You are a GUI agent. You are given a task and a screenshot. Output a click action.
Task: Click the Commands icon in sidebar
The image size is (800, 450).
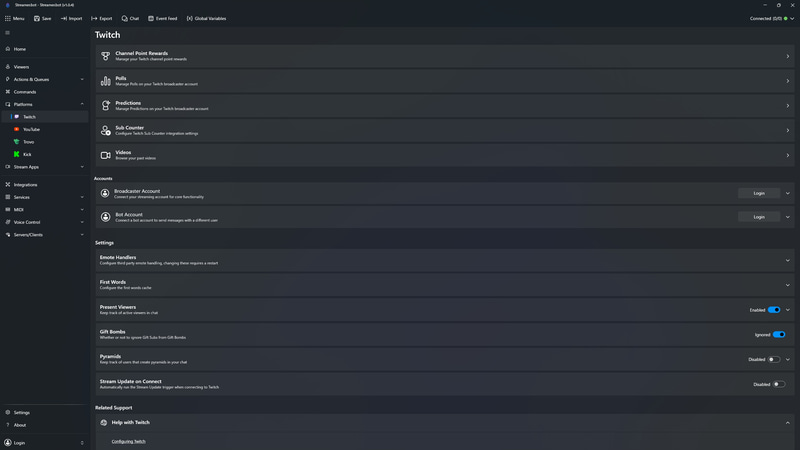[x=8, y=92]
